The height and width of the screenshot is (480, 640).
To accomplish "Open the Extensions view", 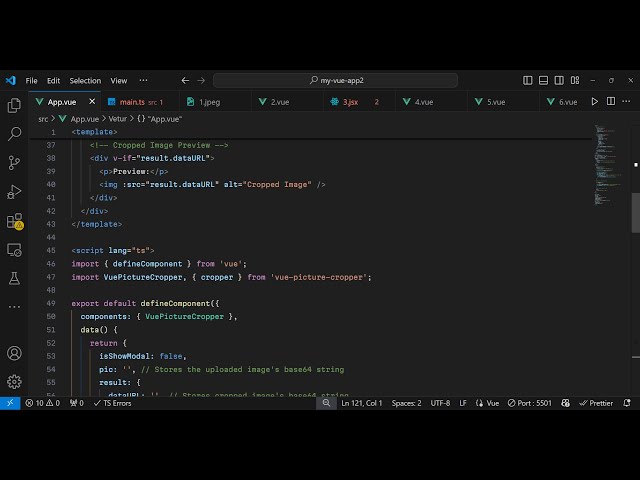I will 14,220.
